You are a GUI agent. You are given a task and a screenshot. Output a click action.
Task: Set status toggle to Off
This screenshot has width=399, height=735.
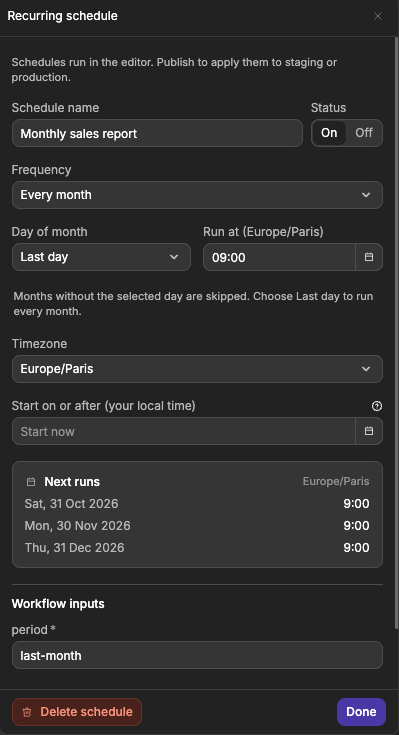click(364, 133)
